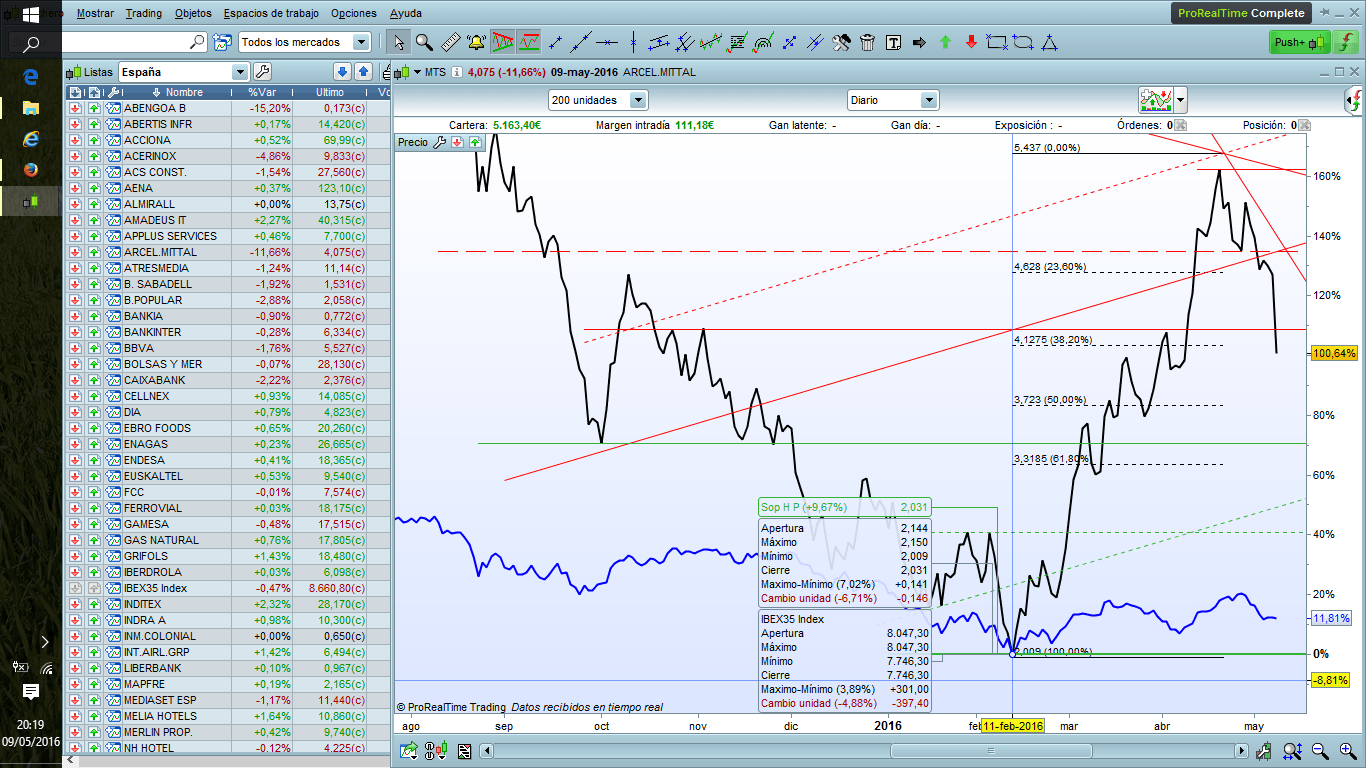Open the Objetos menu

193,14
